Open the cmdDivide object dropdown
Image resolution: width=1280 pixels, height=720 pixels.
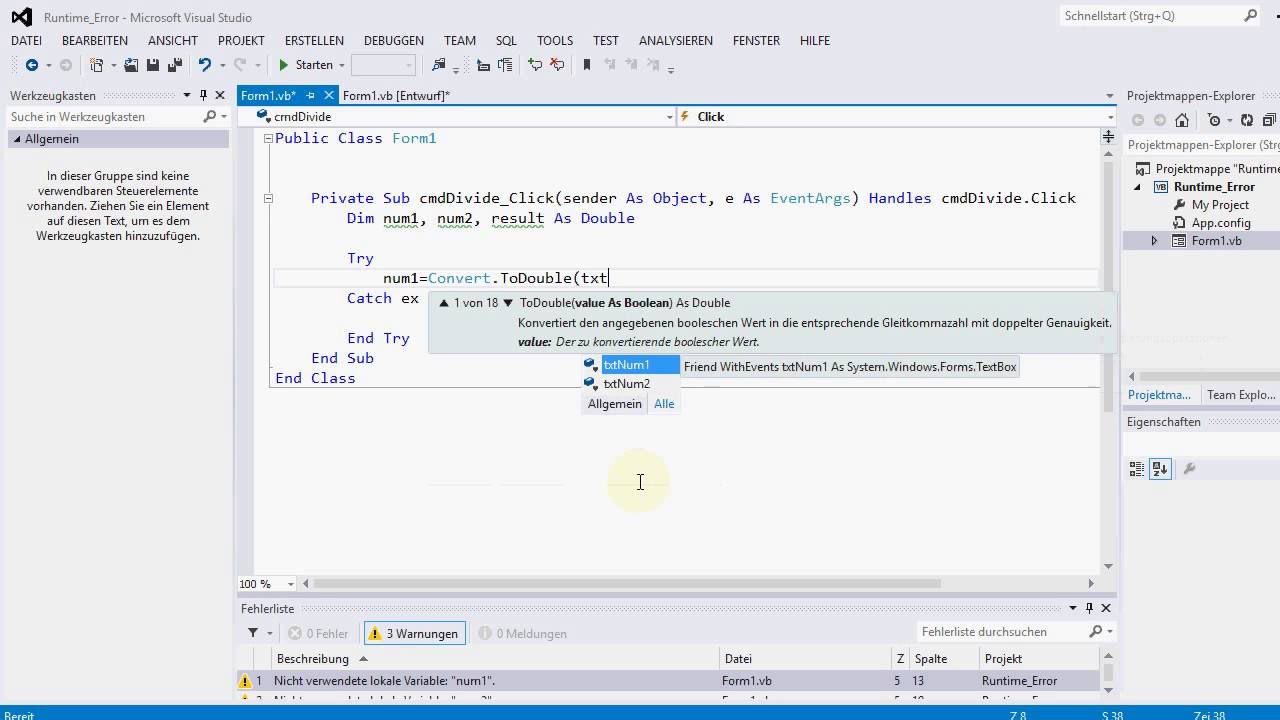pyautogui.click(x=670, y=117)
